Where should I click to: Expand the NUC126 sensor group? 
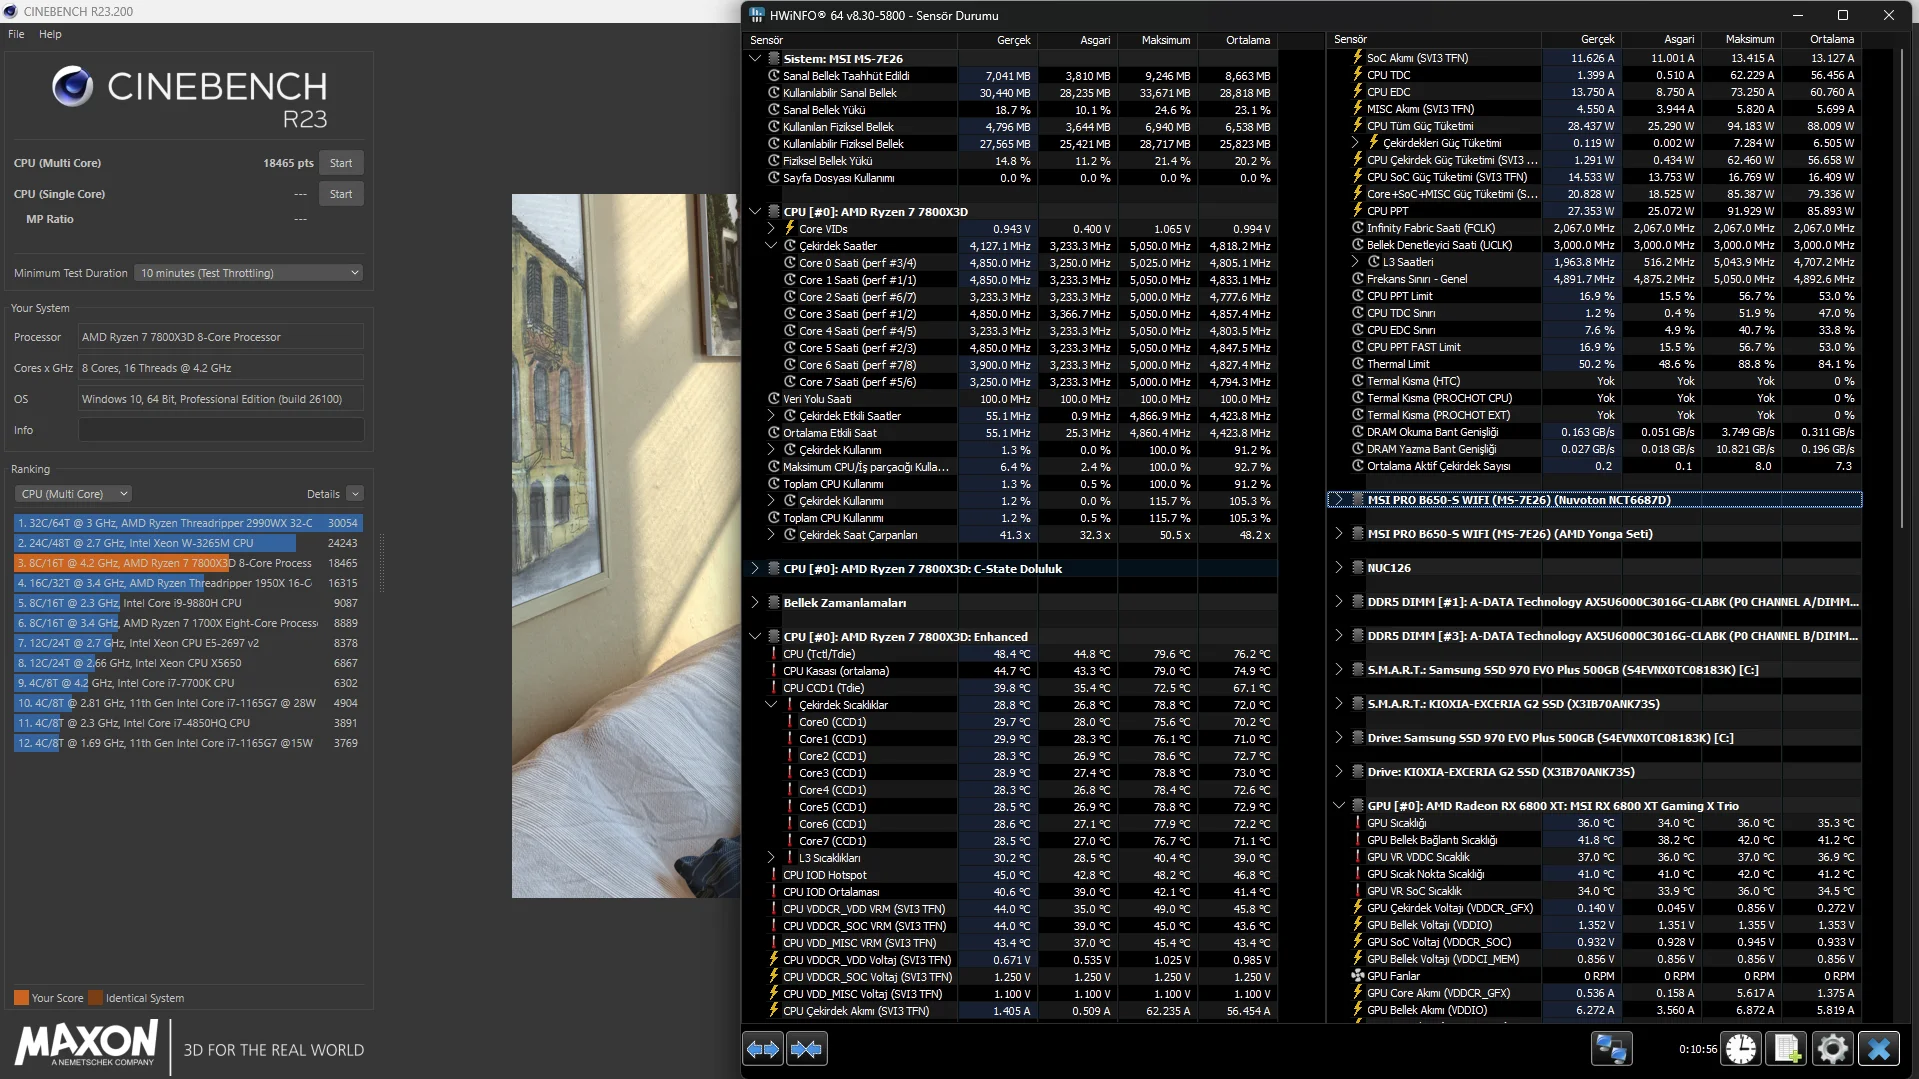point(1339,568)
